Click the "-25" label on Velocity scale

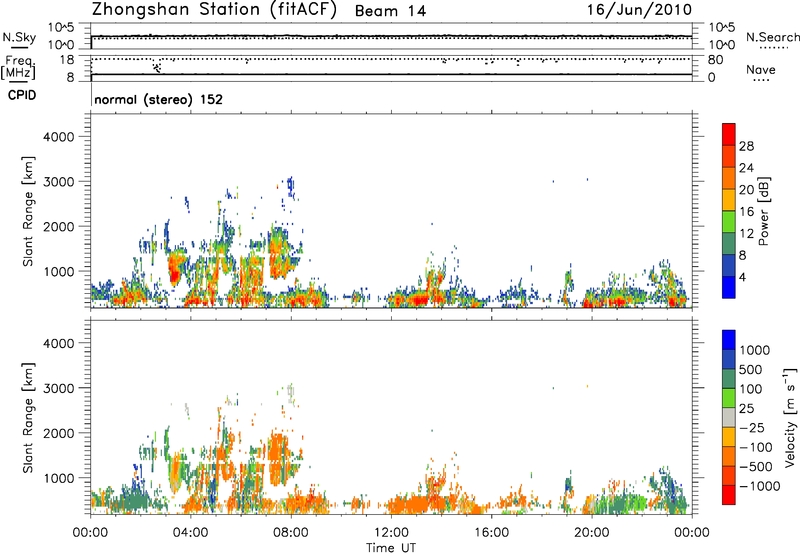click(752, 428)
